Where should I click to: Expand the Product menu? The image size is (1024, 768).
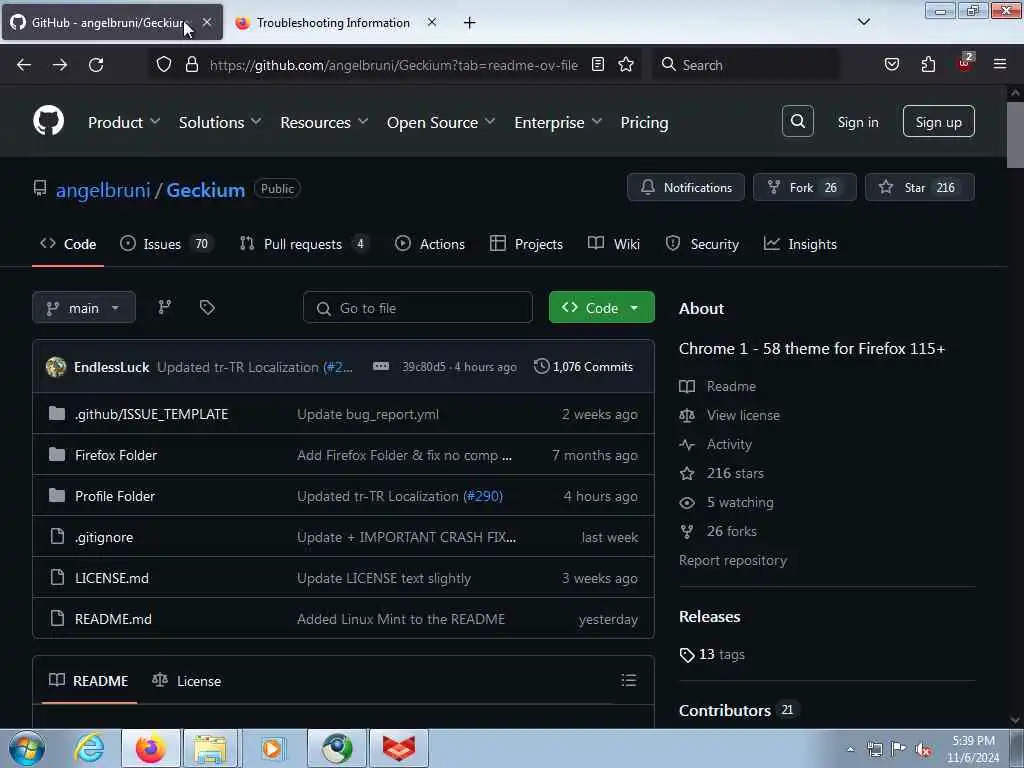coord(123,122)
